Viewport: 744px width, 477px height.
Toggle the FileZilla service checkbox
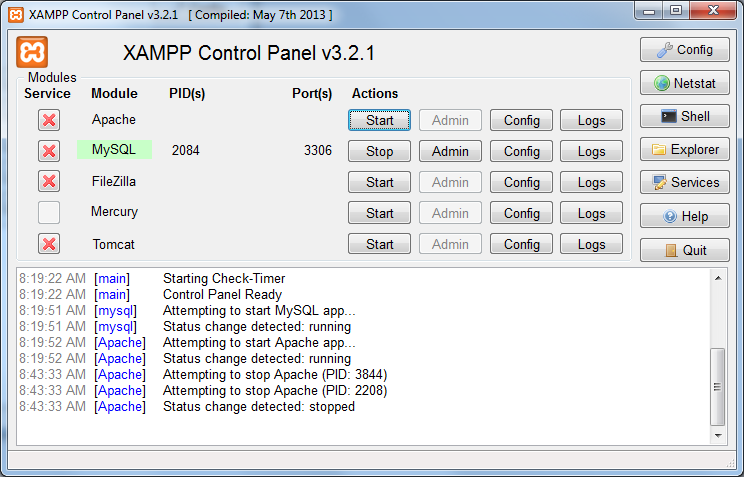[49, 181]
